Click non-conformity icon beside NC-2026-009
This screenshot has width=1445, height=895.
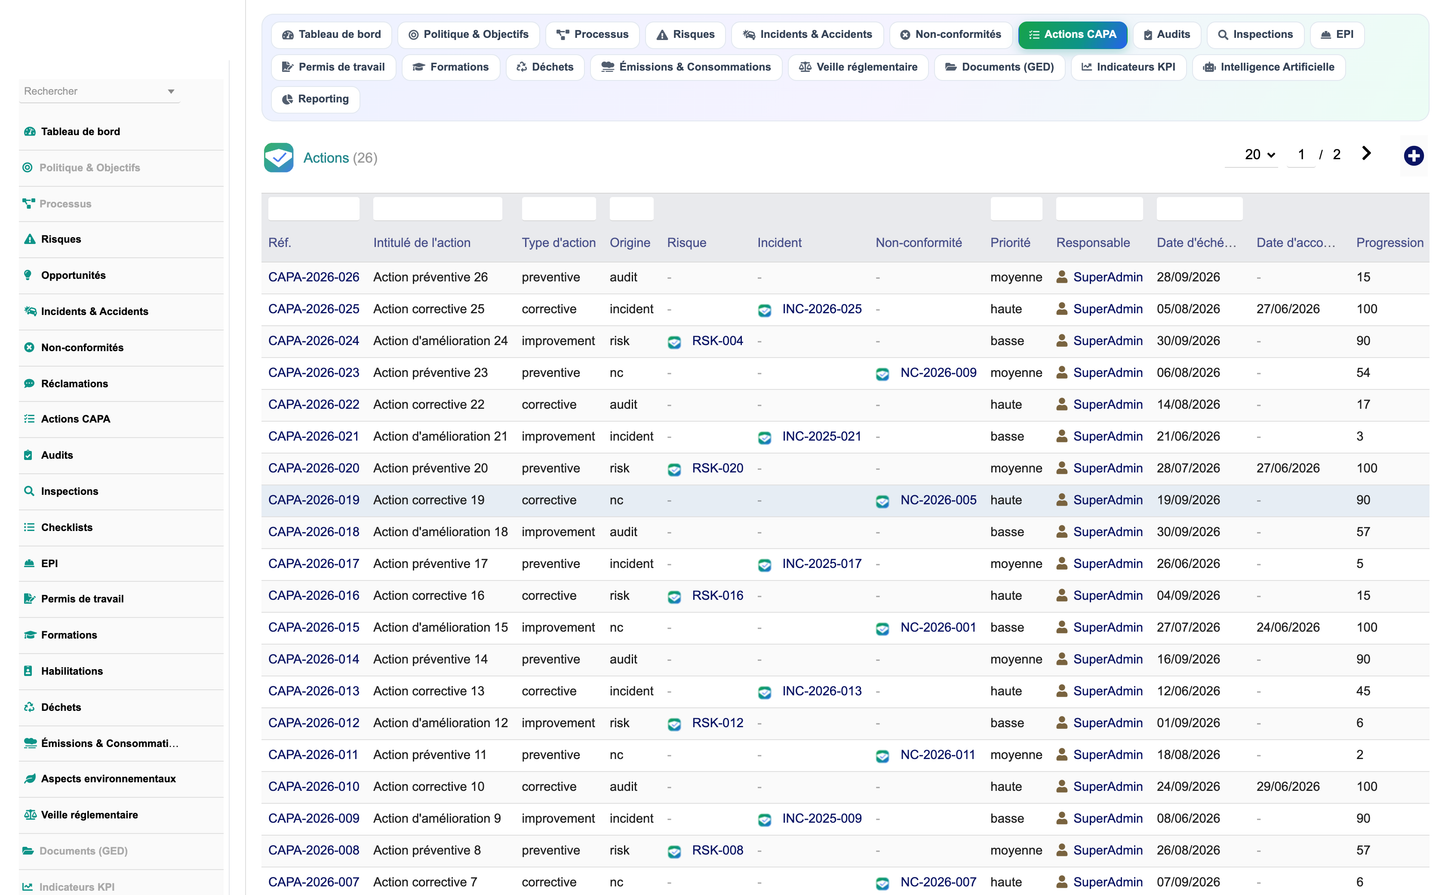point(882,374)
